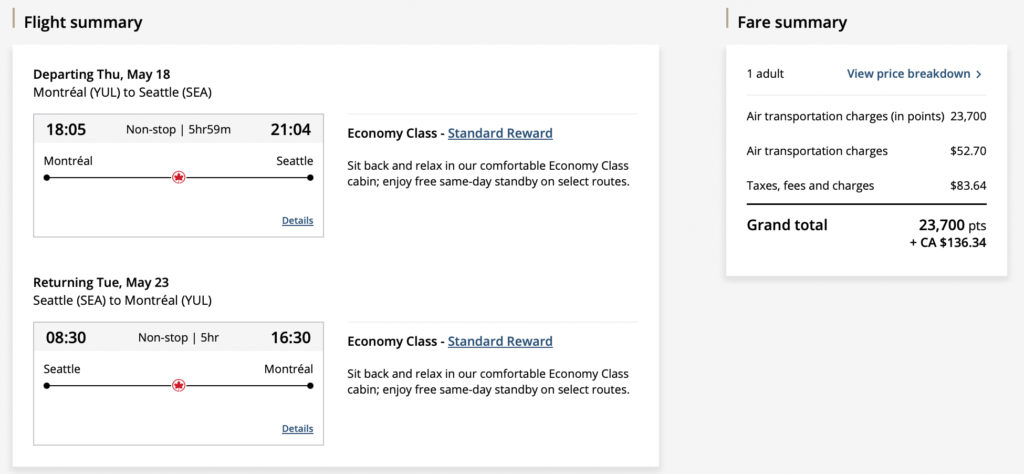Click Air Canada maple leaf icon on returning flight
1024x474 pixels.
tap(179, 385)
